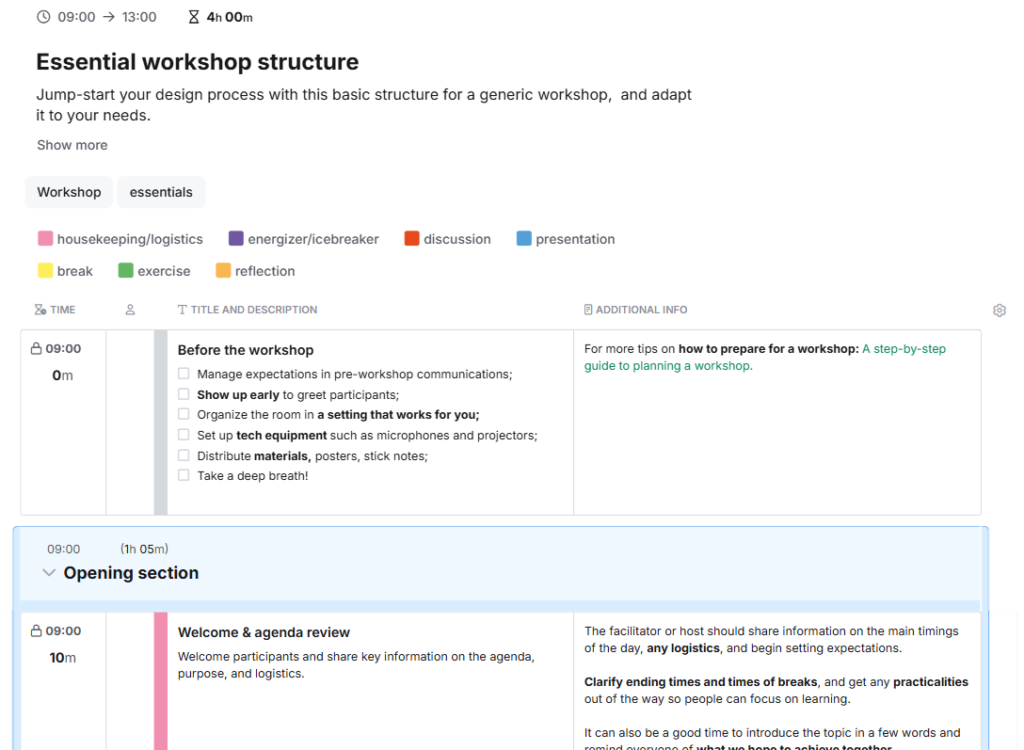The width and height of the screenshot is (1024, 750).
Task: Expand the description via Show more
Action: (x=71, y=145)
